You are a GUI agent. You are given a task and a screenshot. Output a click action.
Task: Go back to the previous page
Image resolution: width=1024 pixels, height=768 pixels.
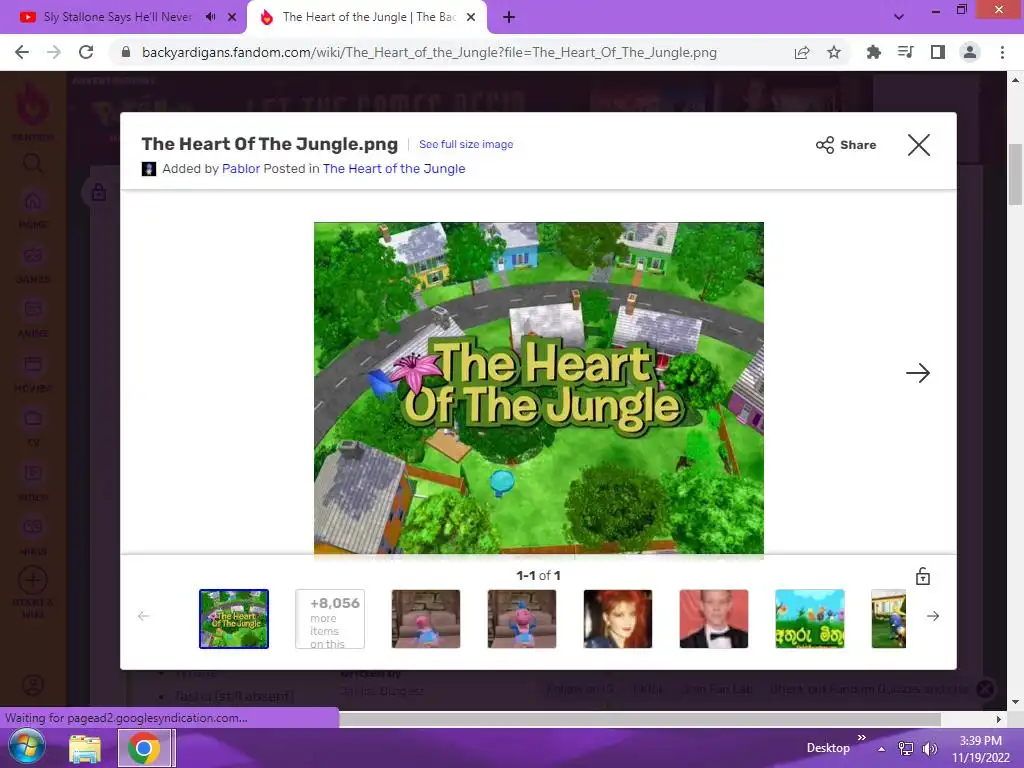click(x=22, y=52)
